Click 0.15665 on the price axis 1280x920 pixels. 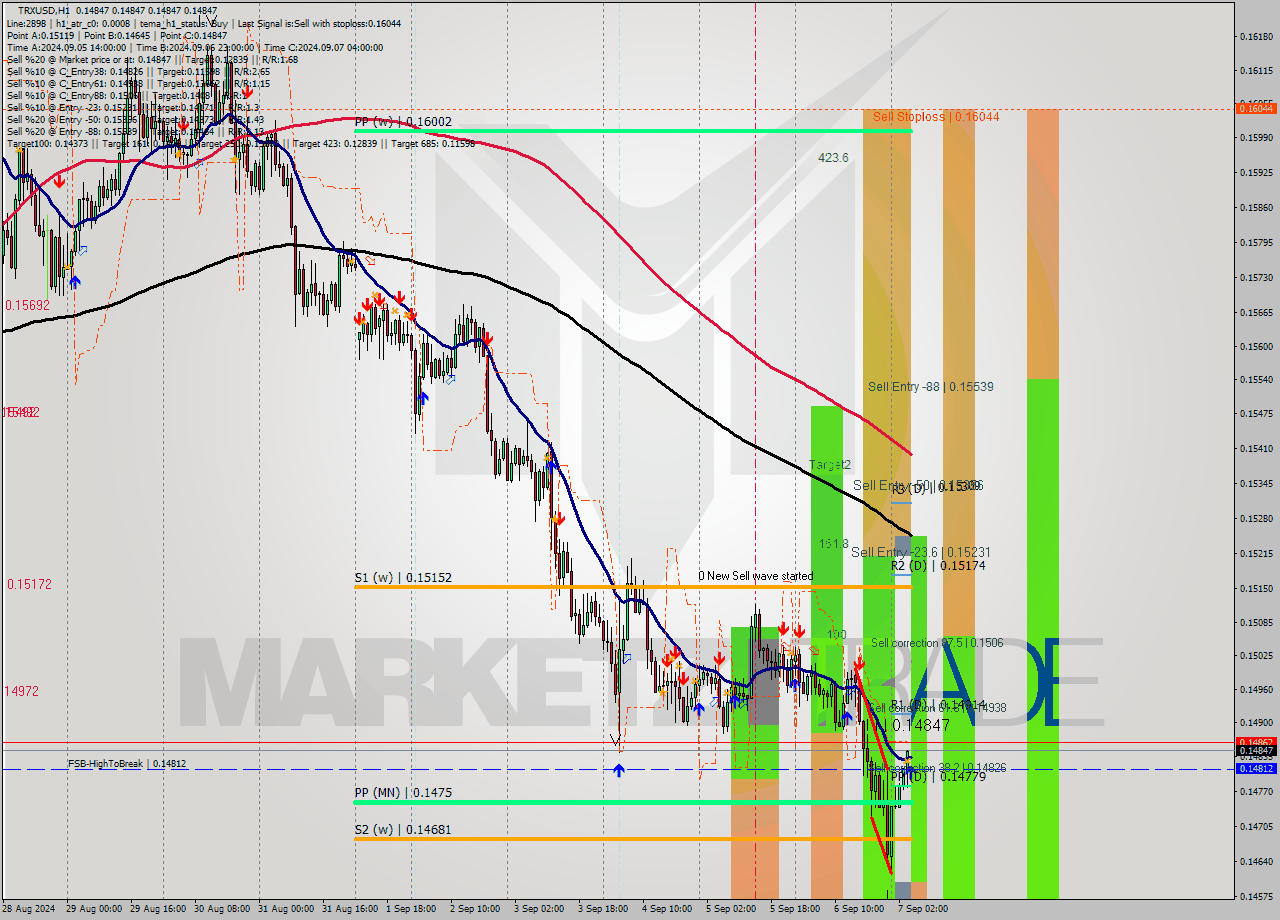[x=1256, y=312]
